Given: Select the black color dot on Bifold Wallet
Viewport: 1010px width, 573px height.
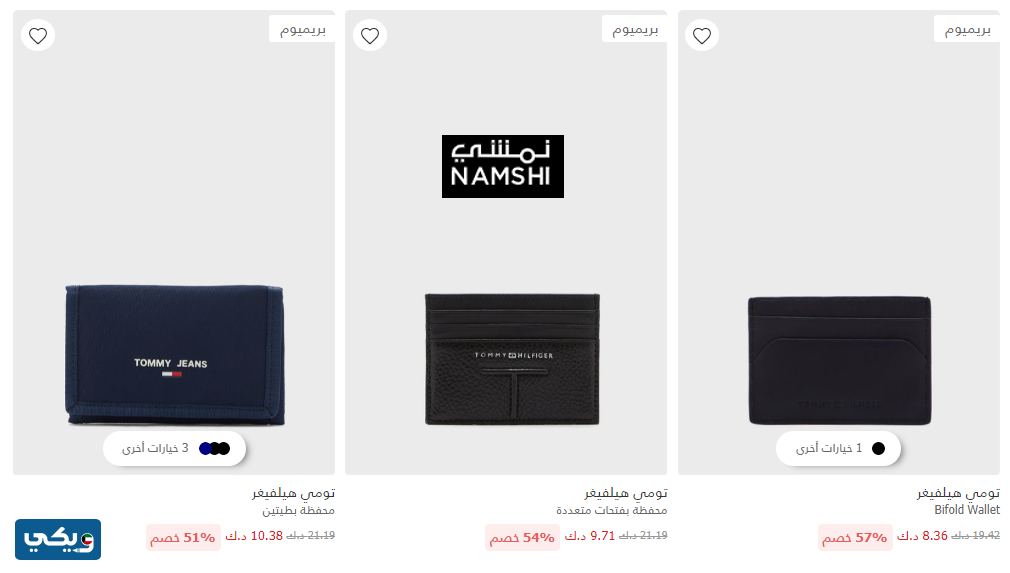Looking at the screenshot, I should (x=878, y=449).
